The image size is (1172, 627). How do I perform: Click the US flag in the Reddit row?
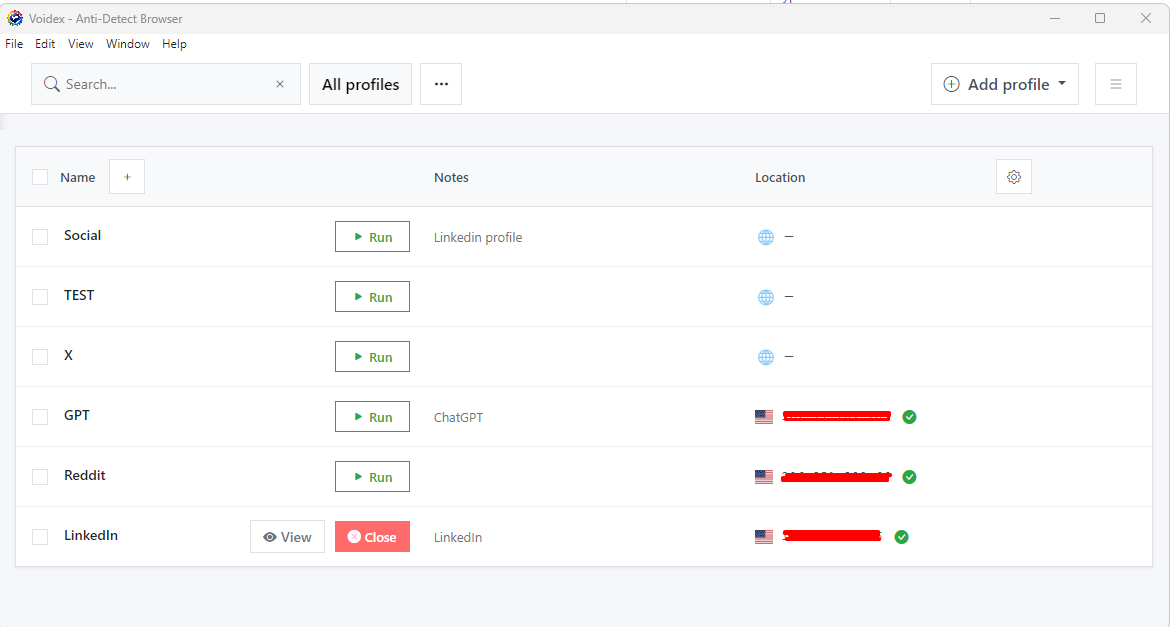click(x=764, y=477)
